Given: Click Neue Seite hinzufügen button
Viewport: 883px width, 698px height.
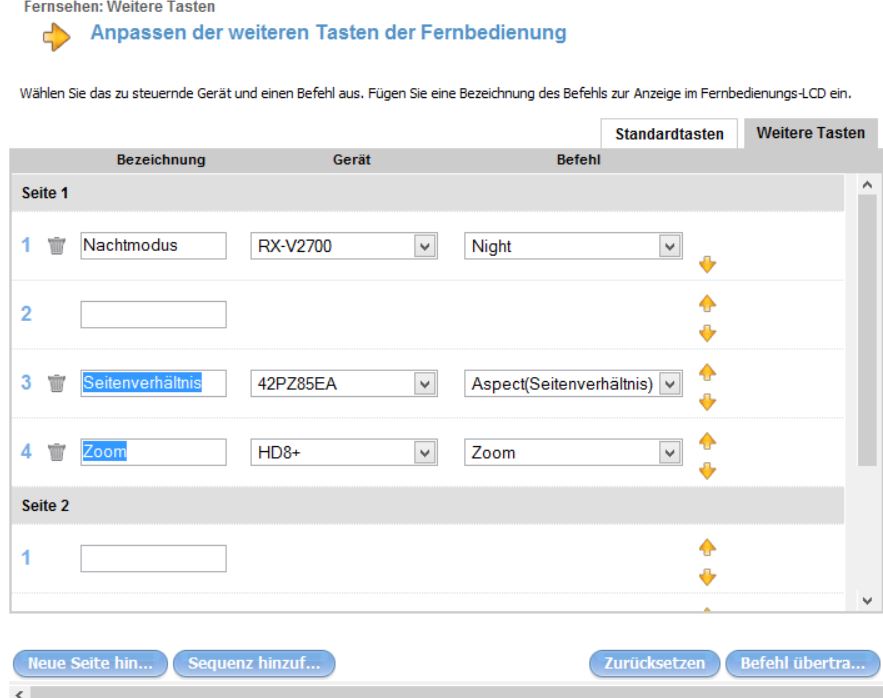Looking at the screenshot, I should 90,662.
